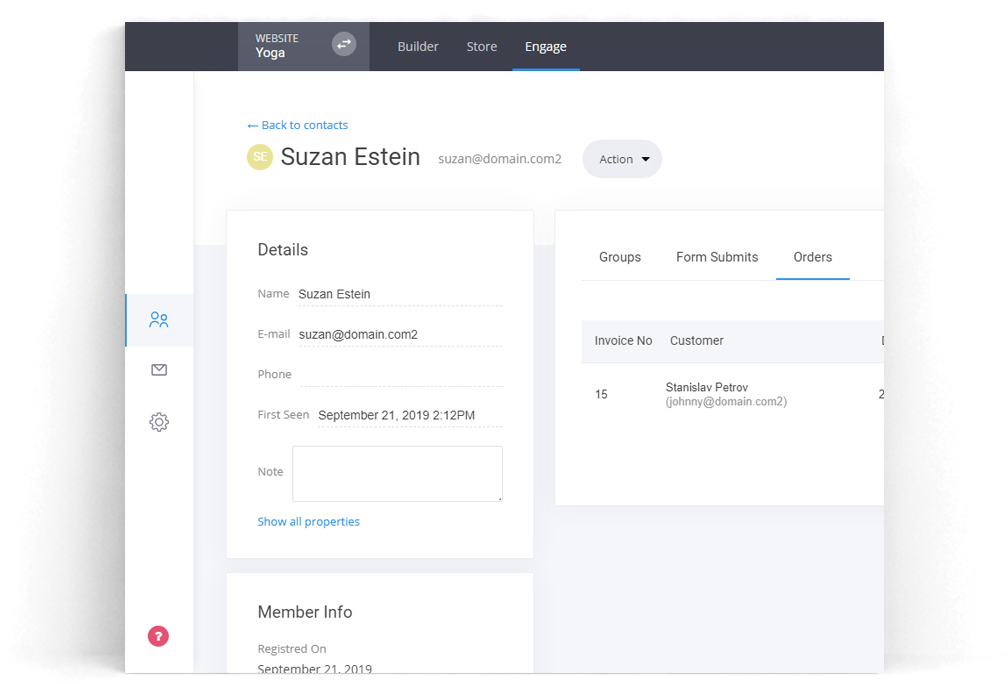Open the Store section
1008x684 pixels.
481,46
